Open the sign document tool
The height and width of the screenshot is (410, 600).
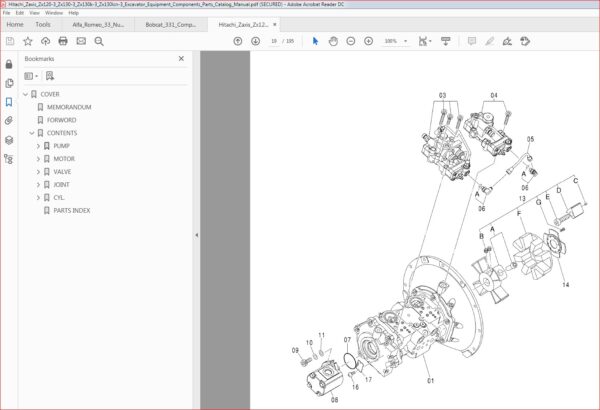click(x=507, y=41)
